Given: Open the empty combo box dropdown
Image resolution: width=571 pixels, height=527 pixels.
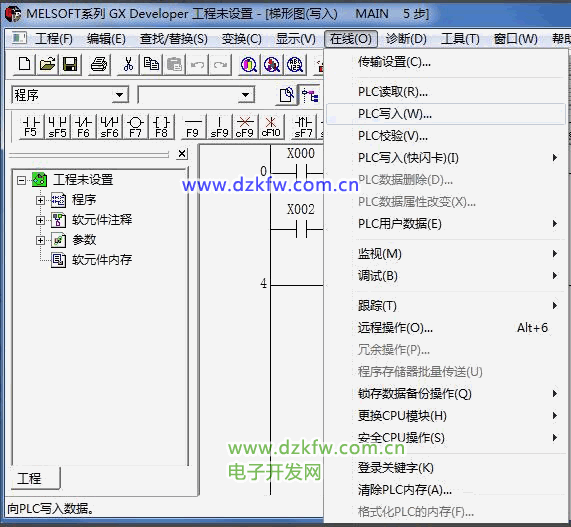Looking at the screenshot, I should [246, 95].
